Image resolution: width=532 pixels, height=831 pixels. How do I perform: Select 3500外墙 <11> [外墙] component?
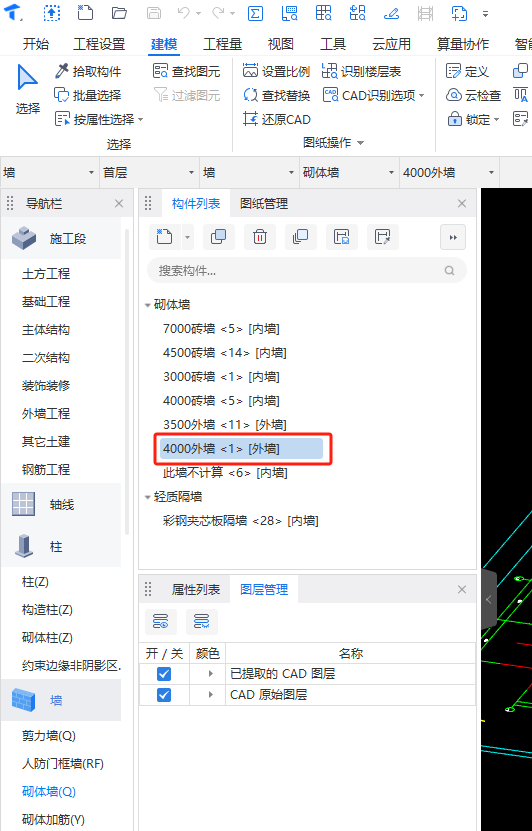point(225,425)
